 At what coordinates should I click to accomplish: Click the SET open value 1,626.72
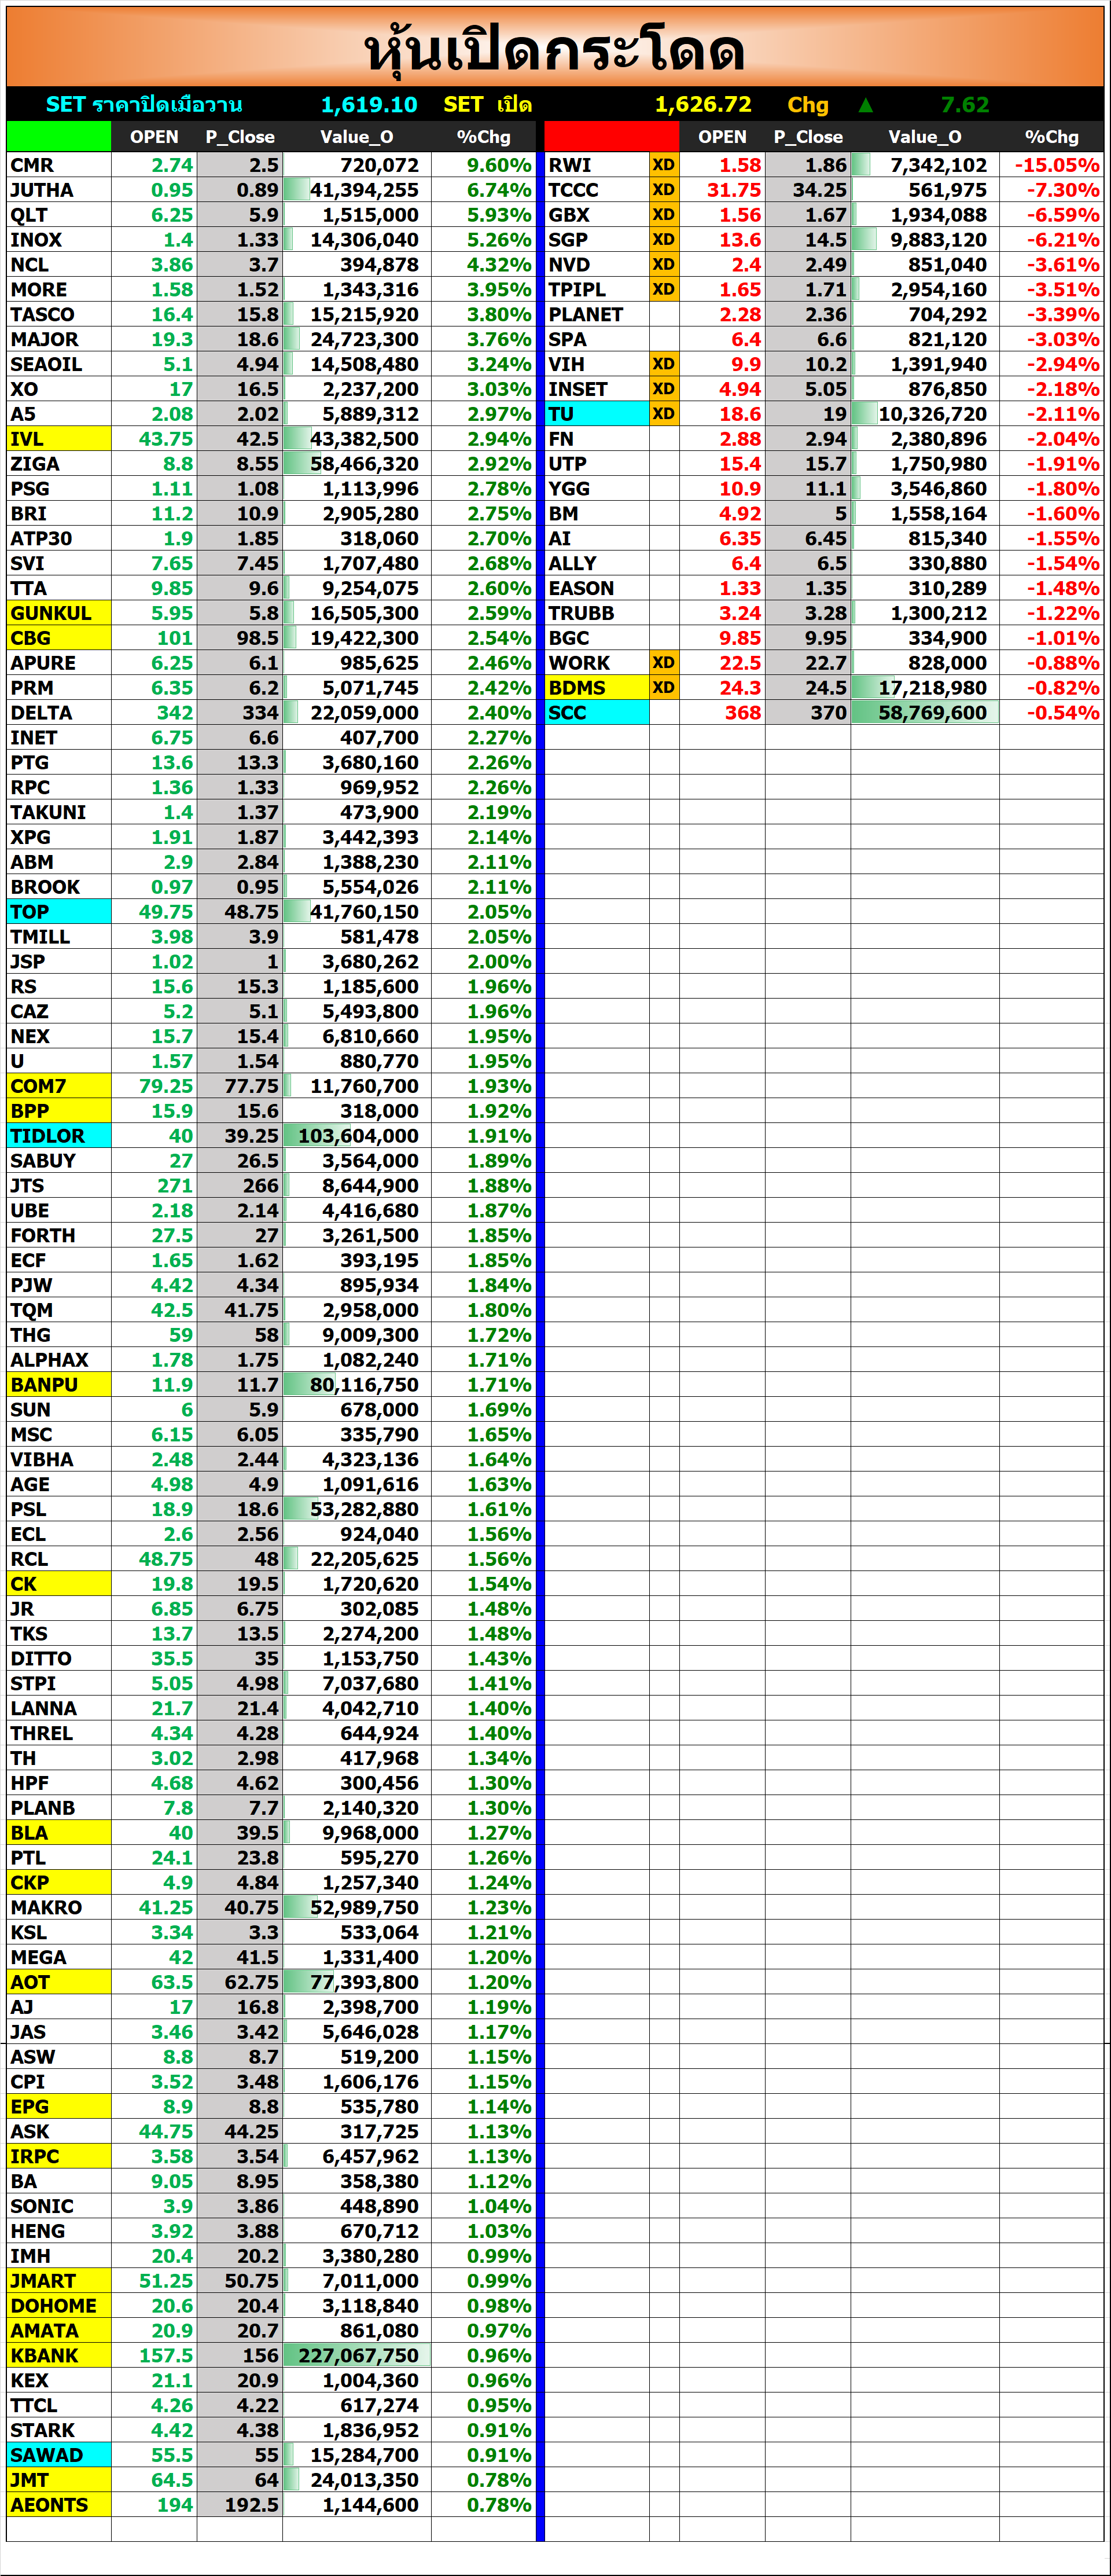pos(702,105)
